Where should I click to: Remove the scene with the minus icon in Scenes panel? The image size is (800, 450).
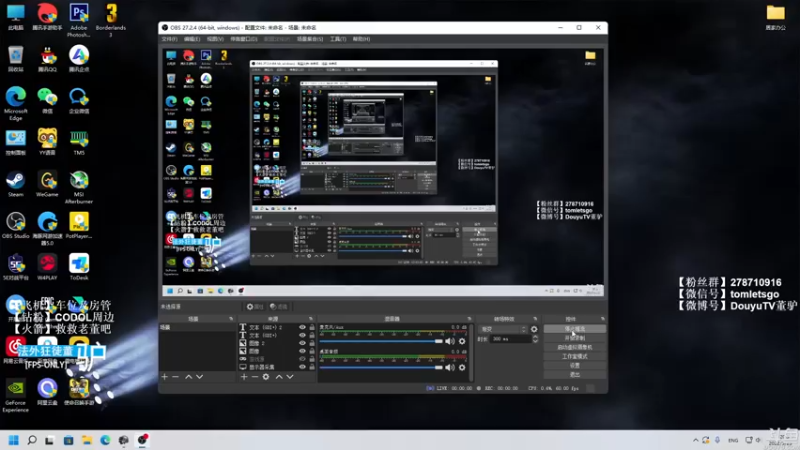(x=176, y=377)
